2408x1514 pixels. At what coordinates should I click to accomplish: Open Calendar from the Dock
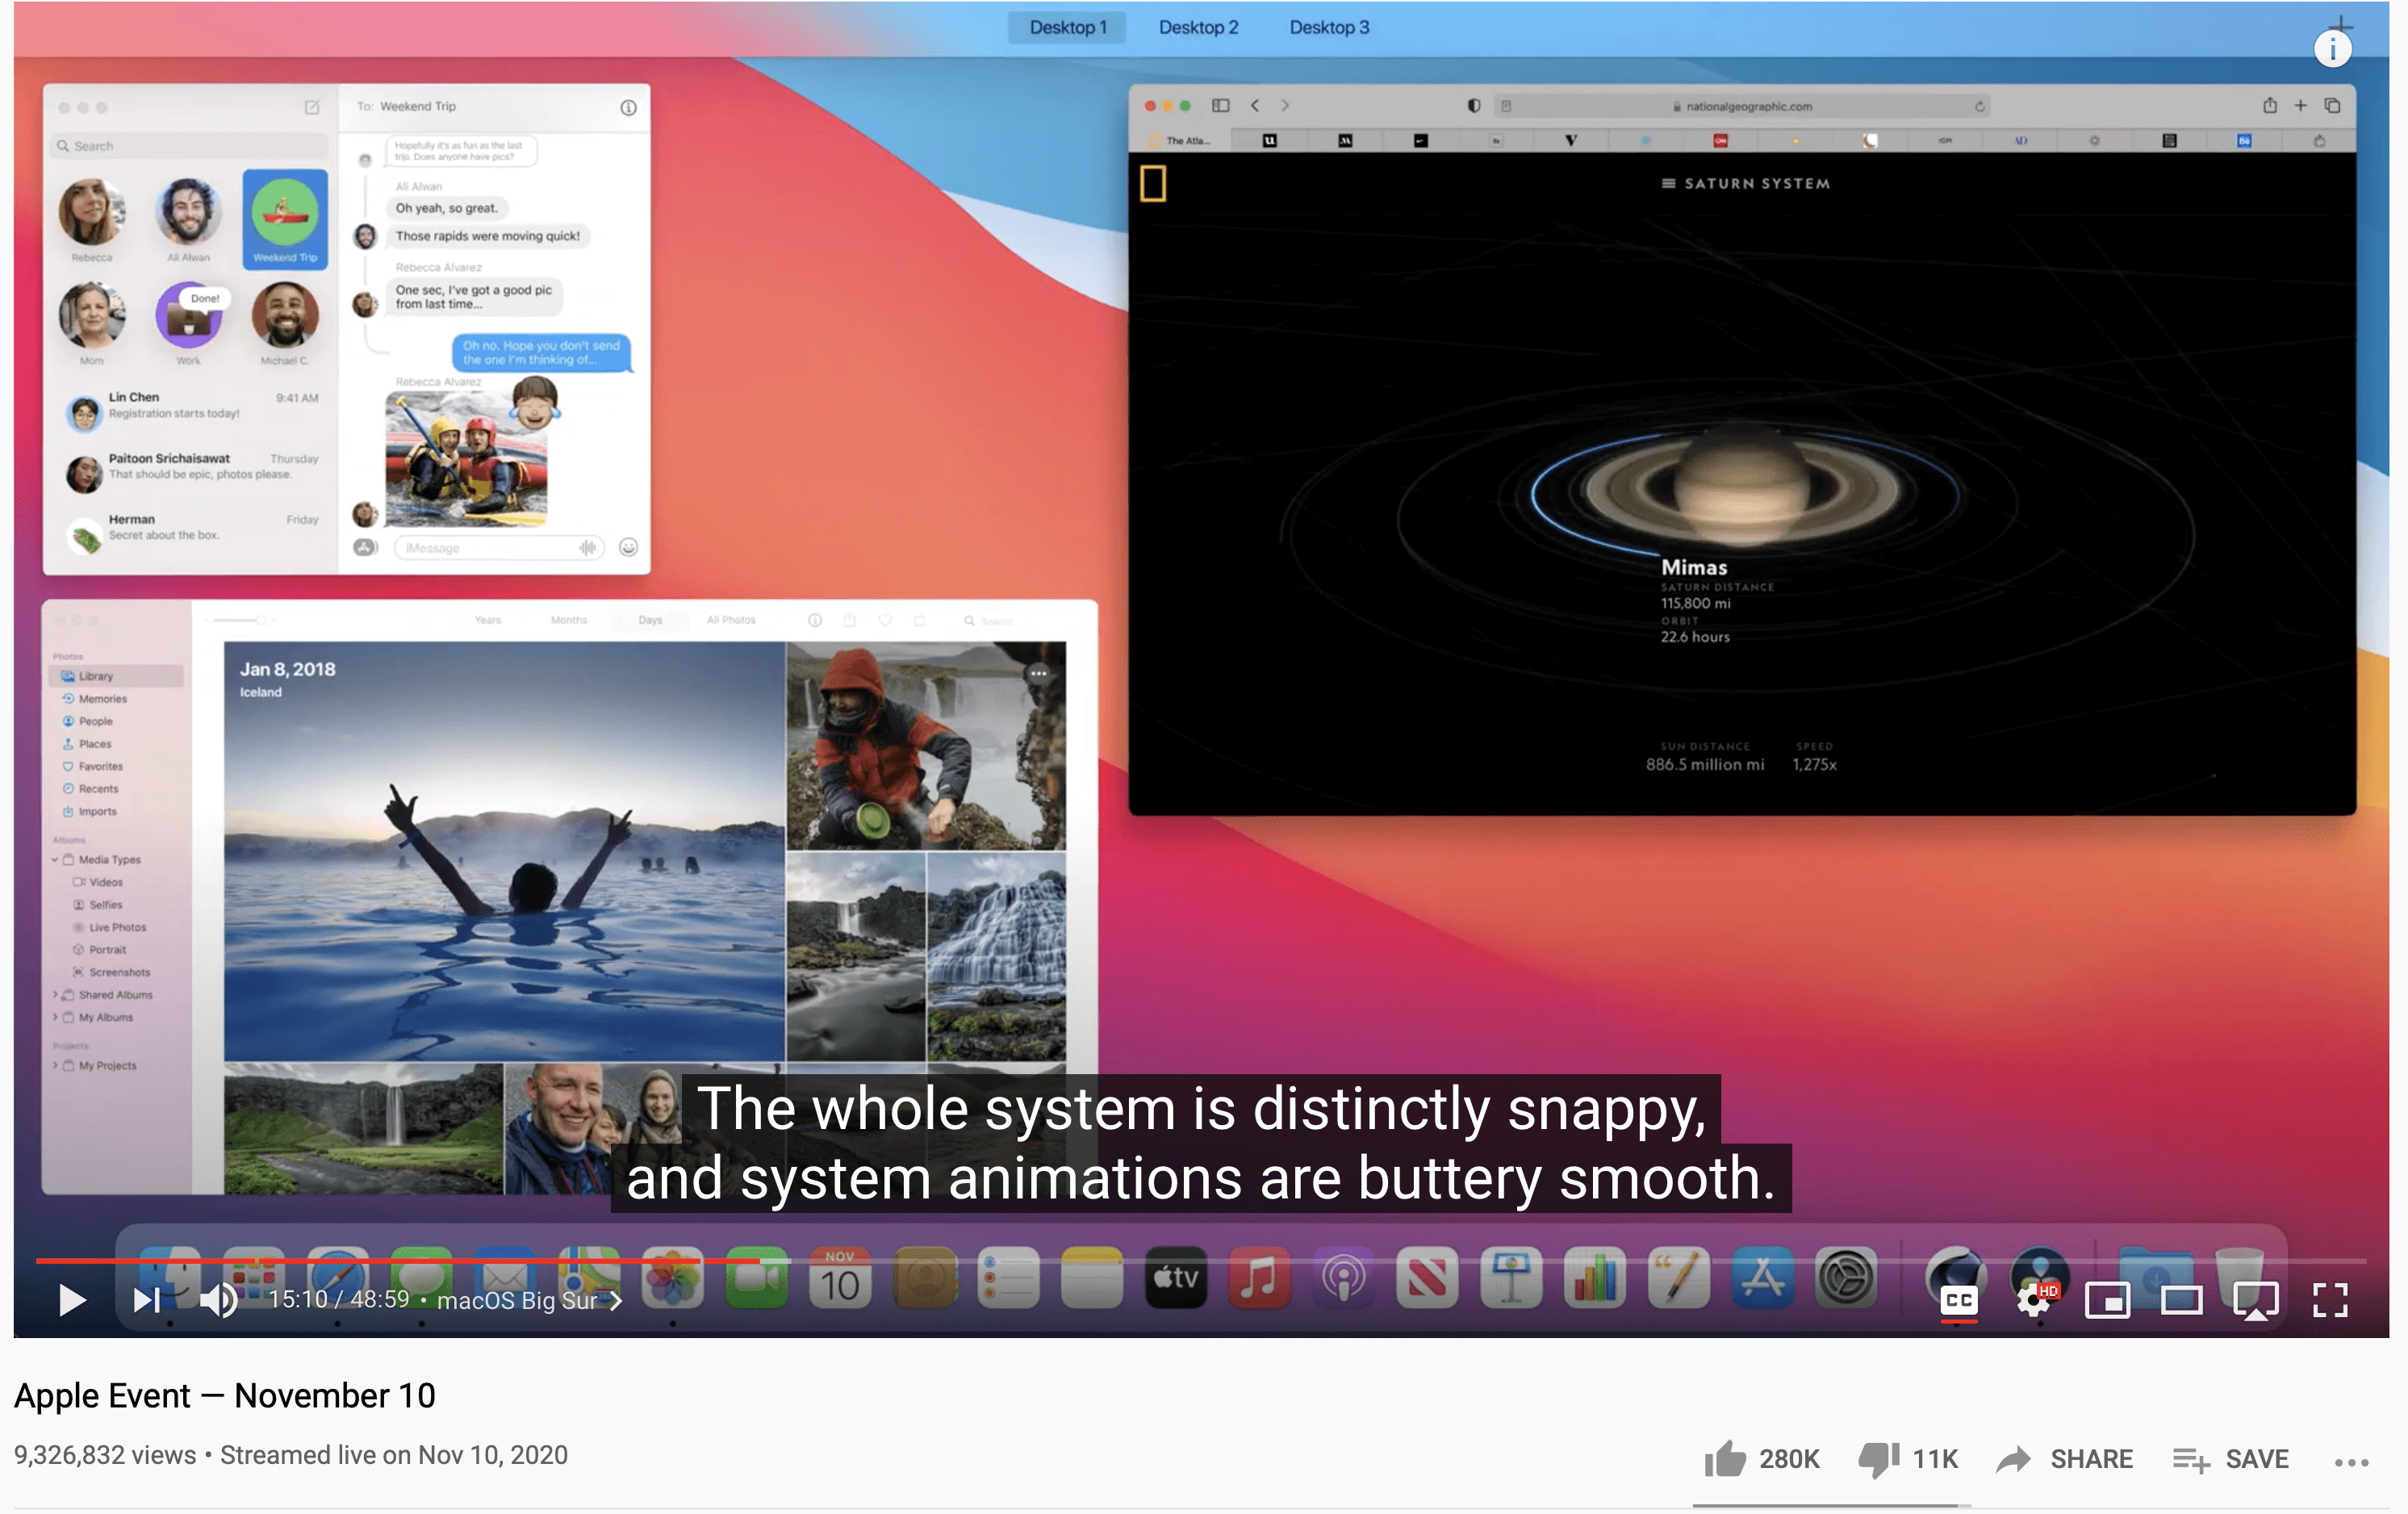841,1278
